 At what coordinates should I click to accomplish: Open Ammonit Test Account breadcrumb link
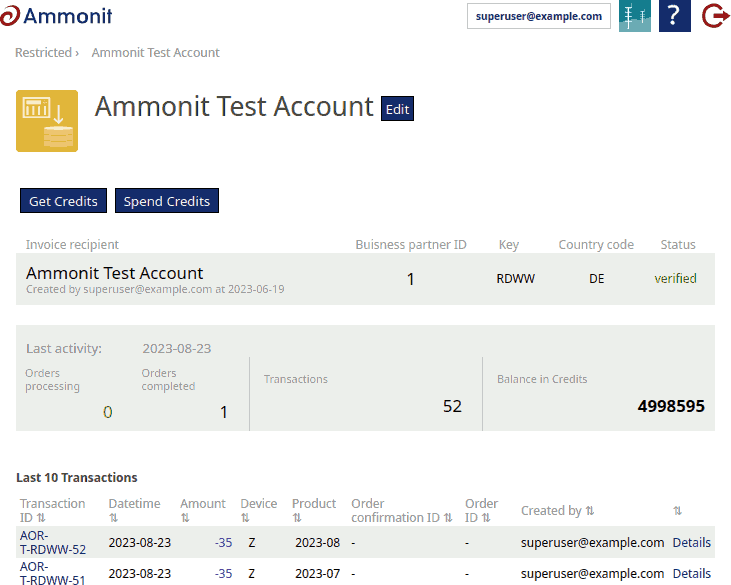click(x=155, y=52)
